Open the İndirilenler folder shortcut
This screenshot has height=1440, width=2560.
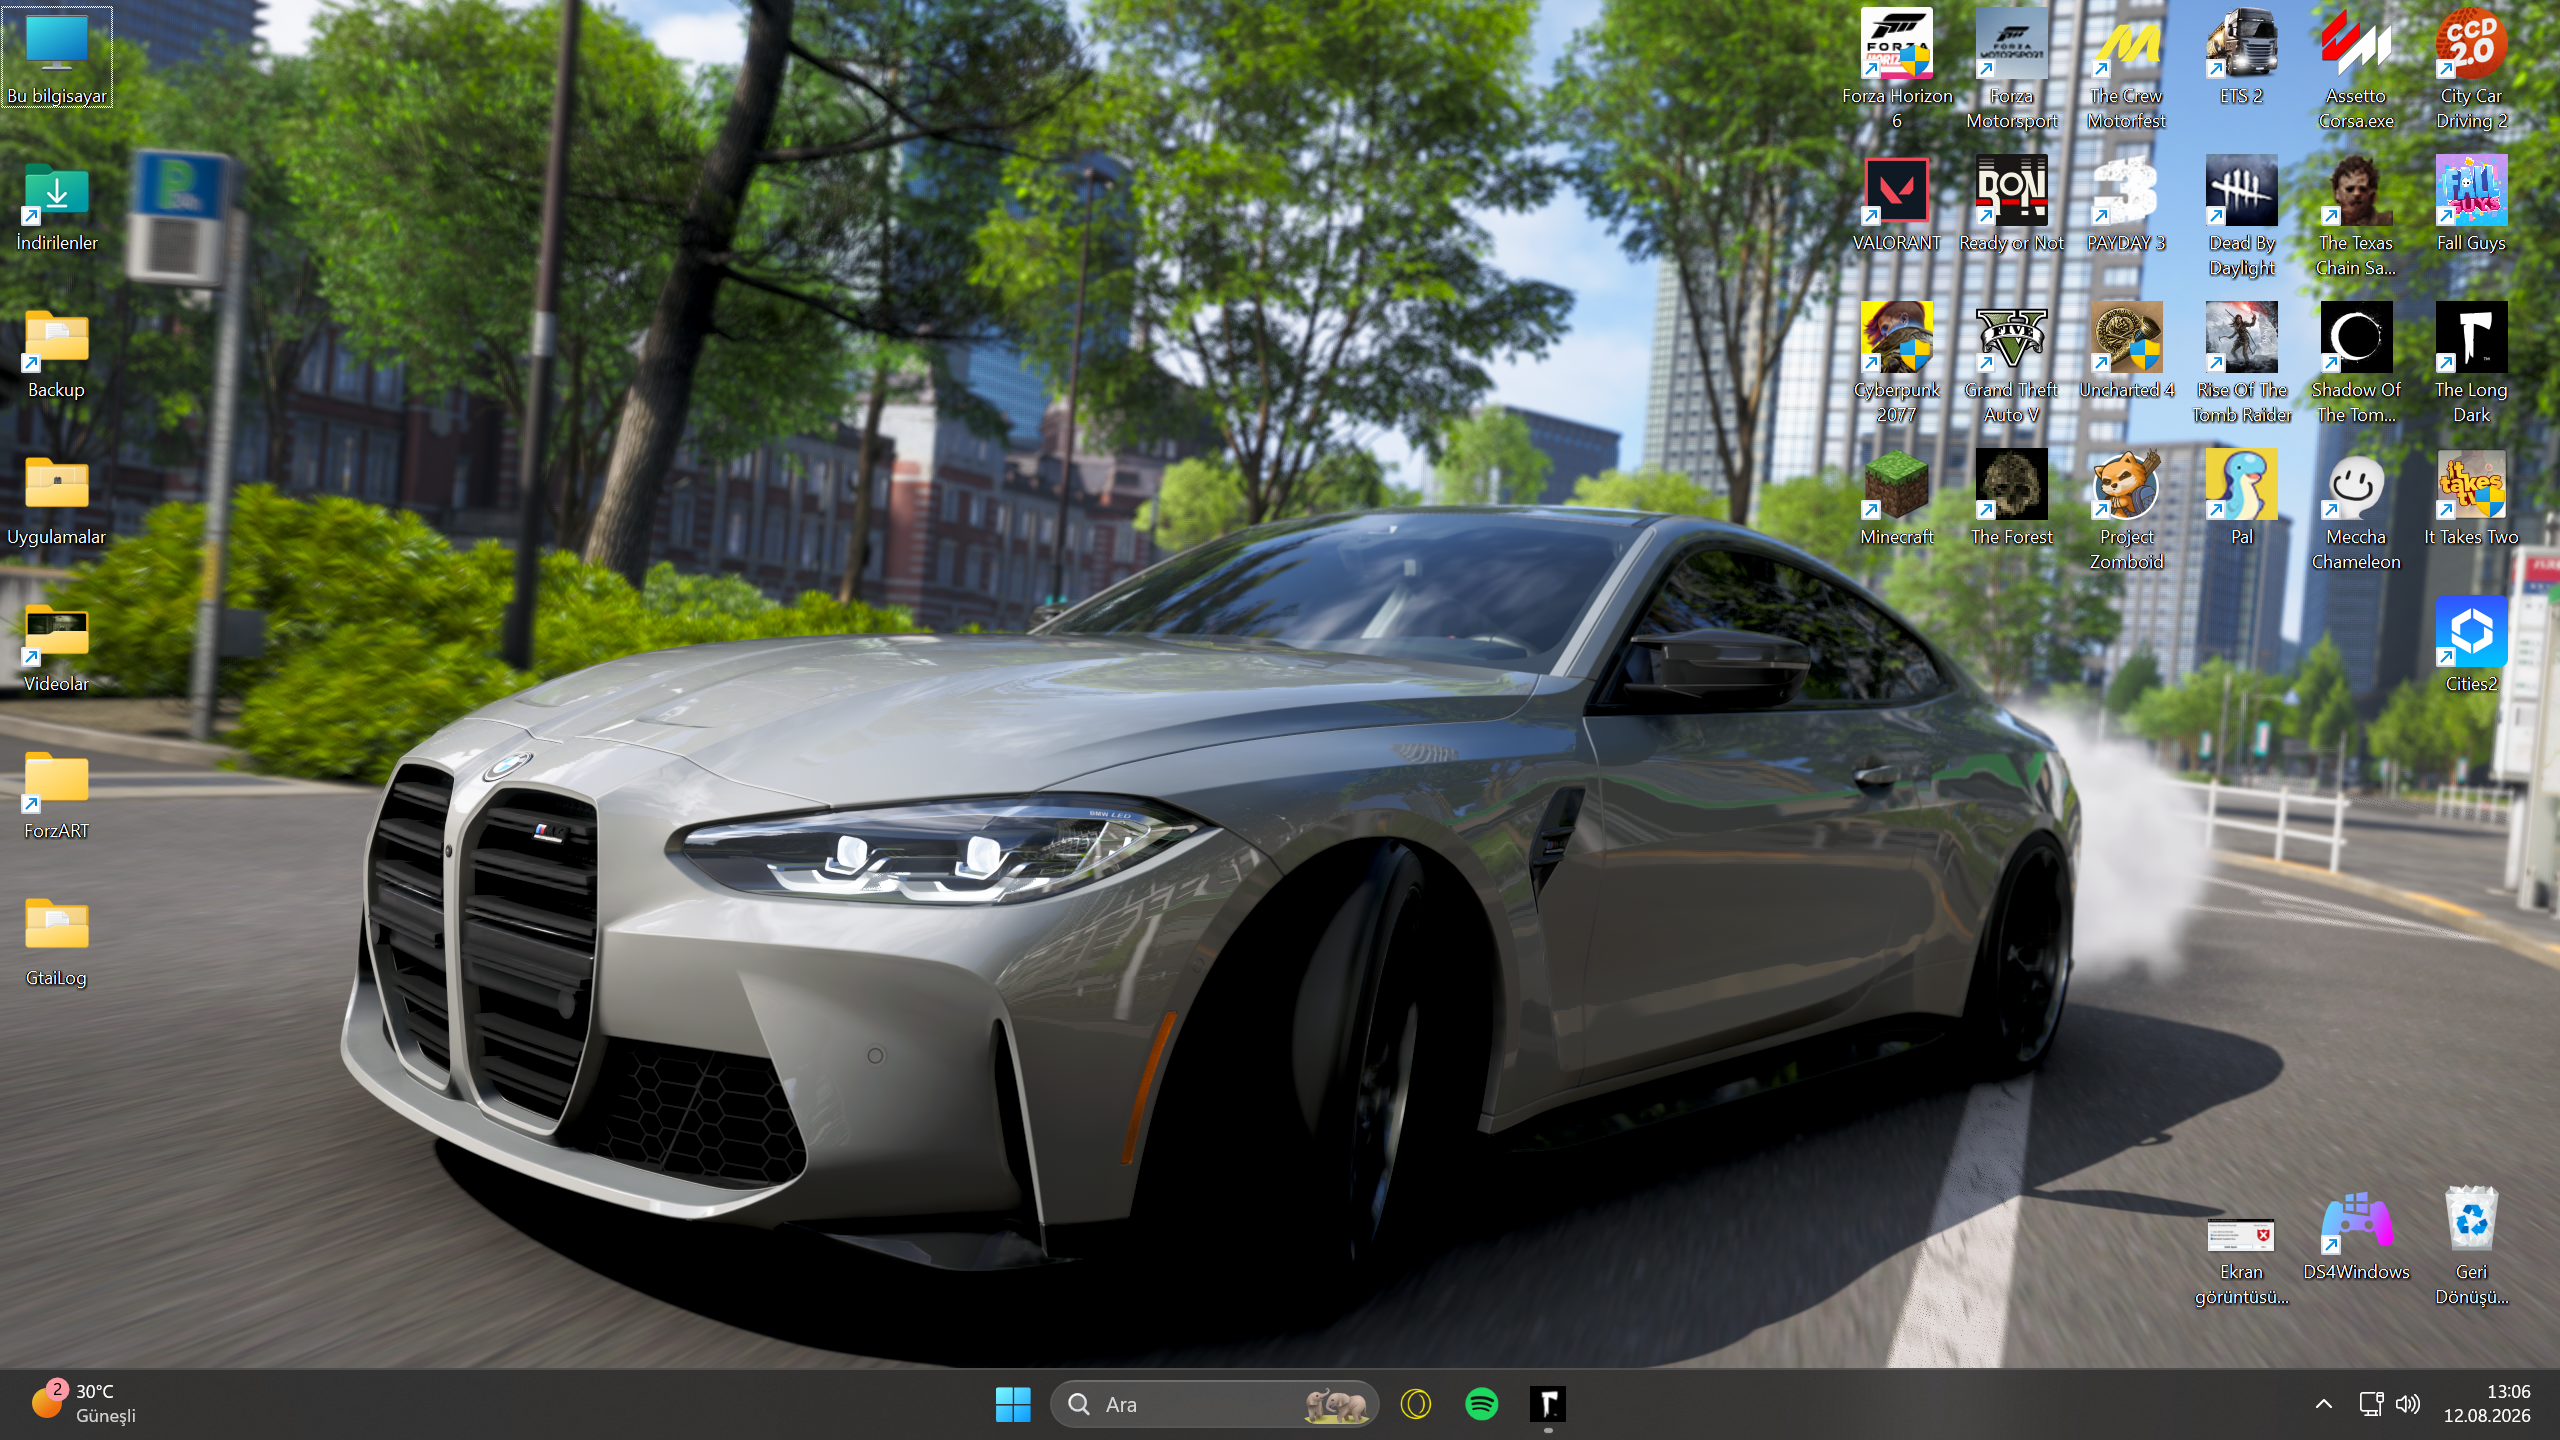[x=57, y=207]
